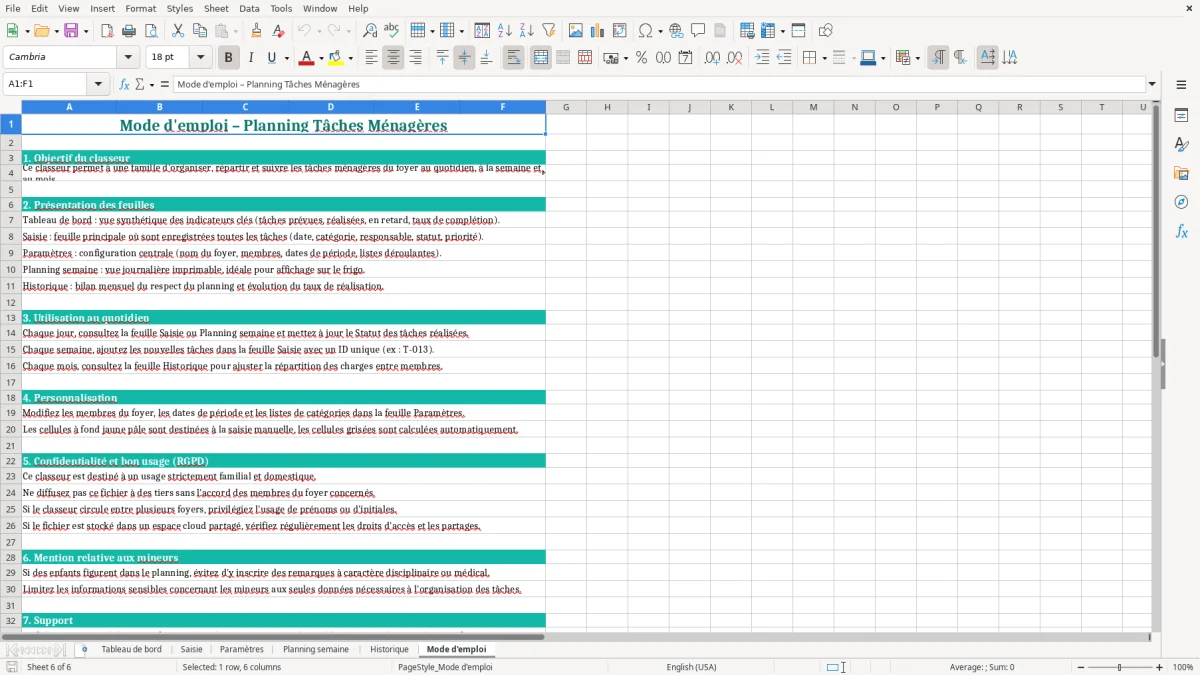Toggle Bold formatting
The width and height of the screenshot is (1200, 675).
tap(228, 58)
